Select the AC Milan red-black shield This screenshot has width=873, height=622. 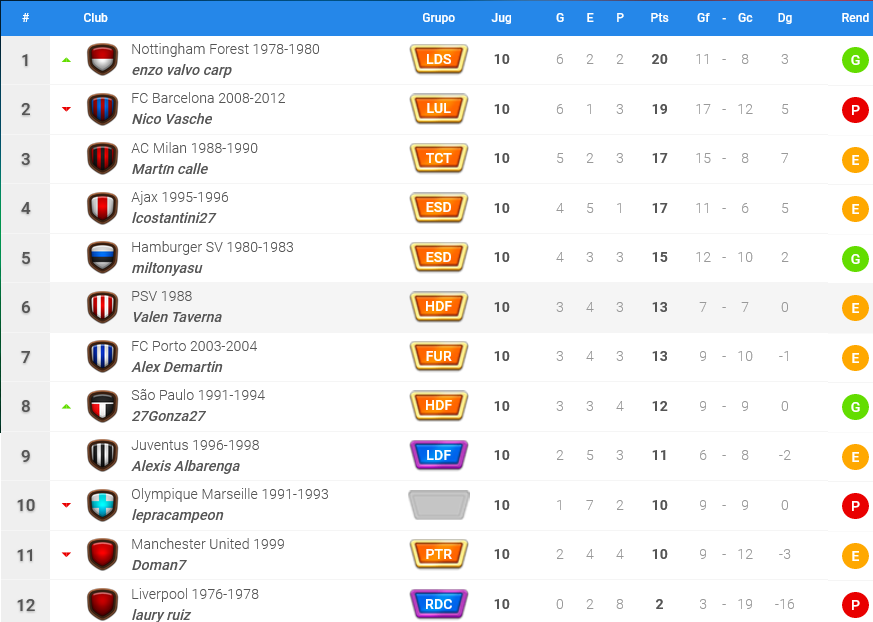[x=102, y=159]
